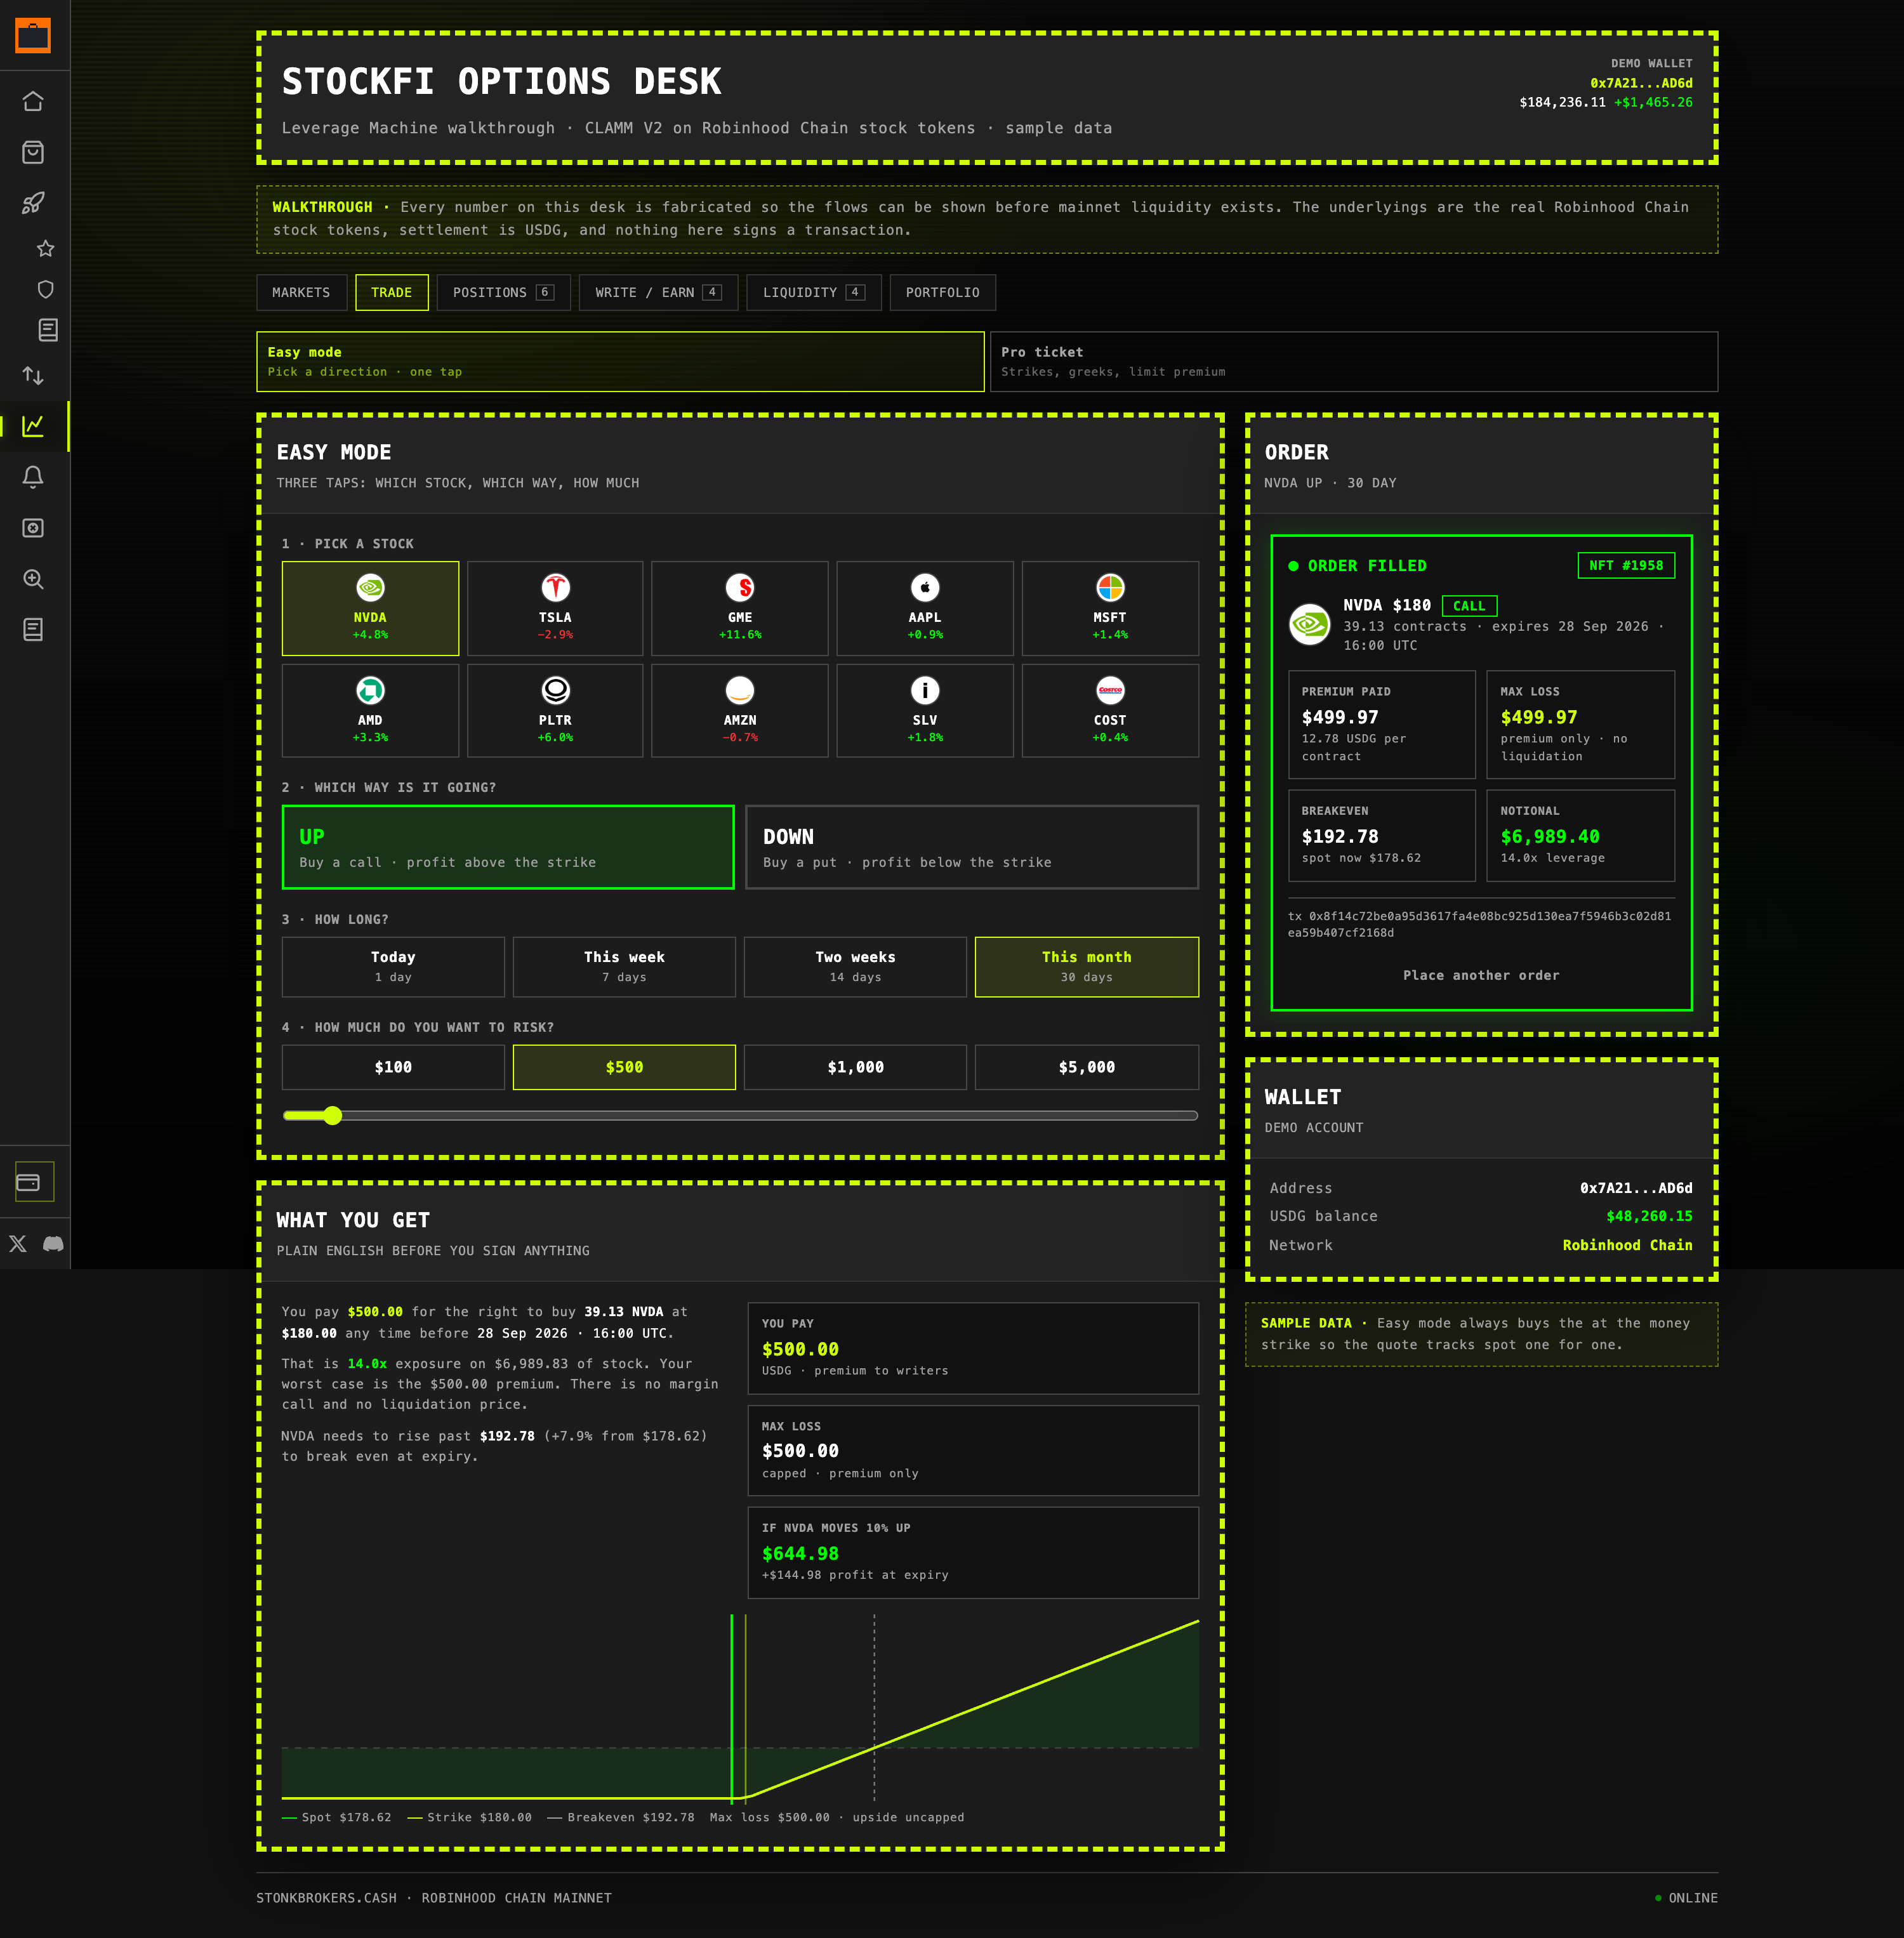
Task: Pick the MSFT stock logo card
Action: tap(1110, 608)
